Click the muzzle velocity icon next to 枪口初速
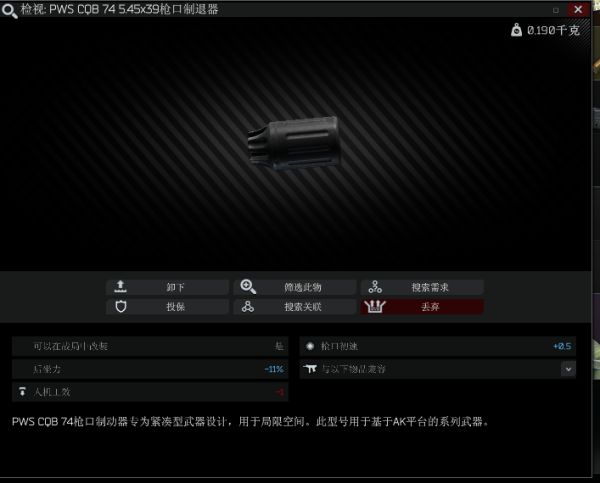 (x=310, y=346)
